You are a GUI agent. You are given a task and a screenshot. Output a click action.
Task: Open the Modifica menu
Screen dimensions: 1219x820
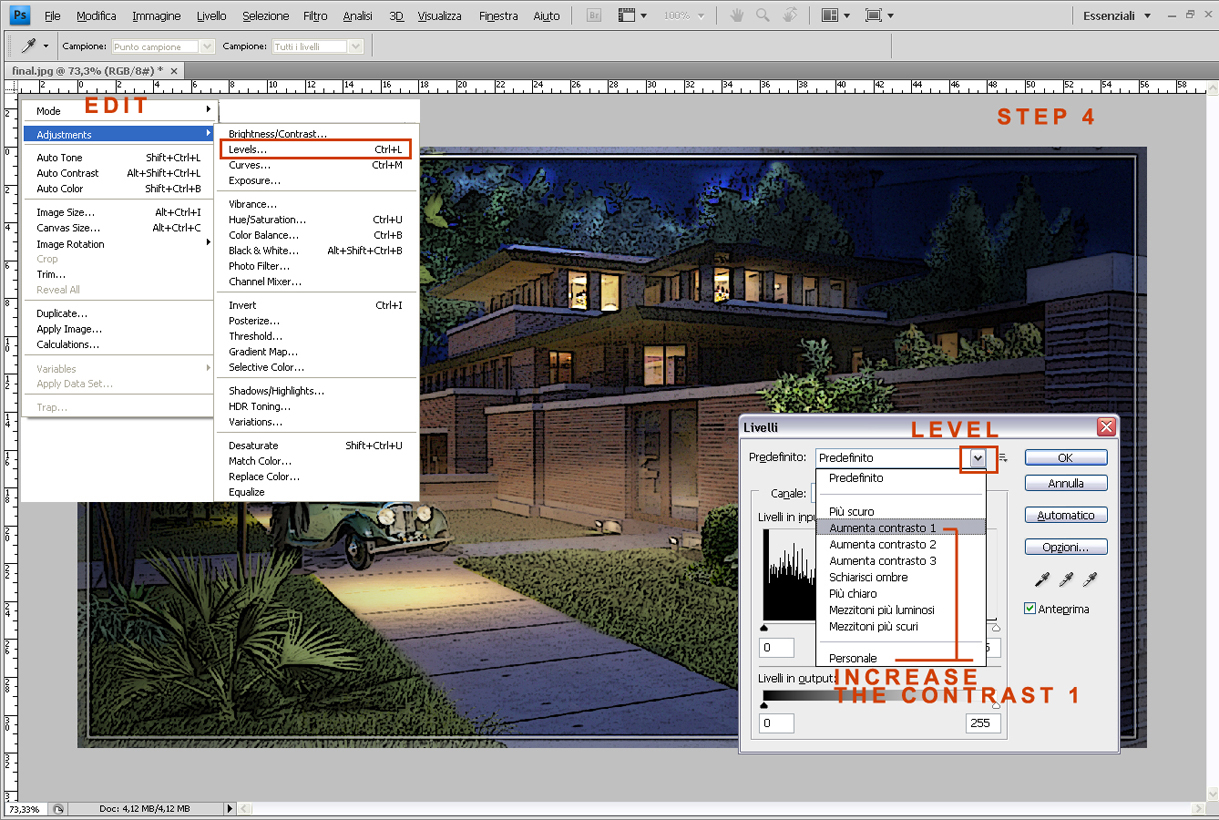click(x=96, y=16)
